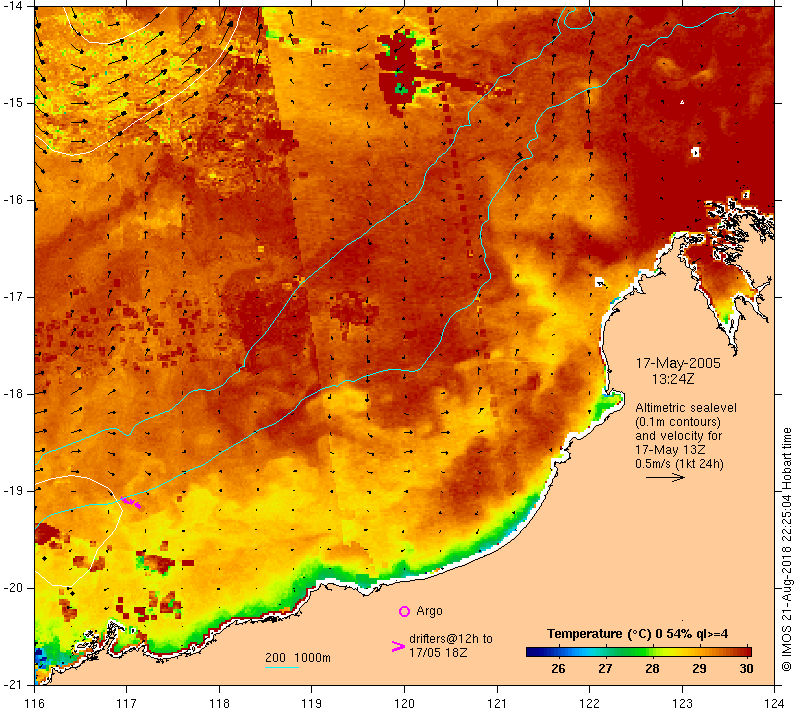The height and width of the screenshot is (710, 800).
Task: Click the '-21' latitude axis label
Action: point(13,684)
